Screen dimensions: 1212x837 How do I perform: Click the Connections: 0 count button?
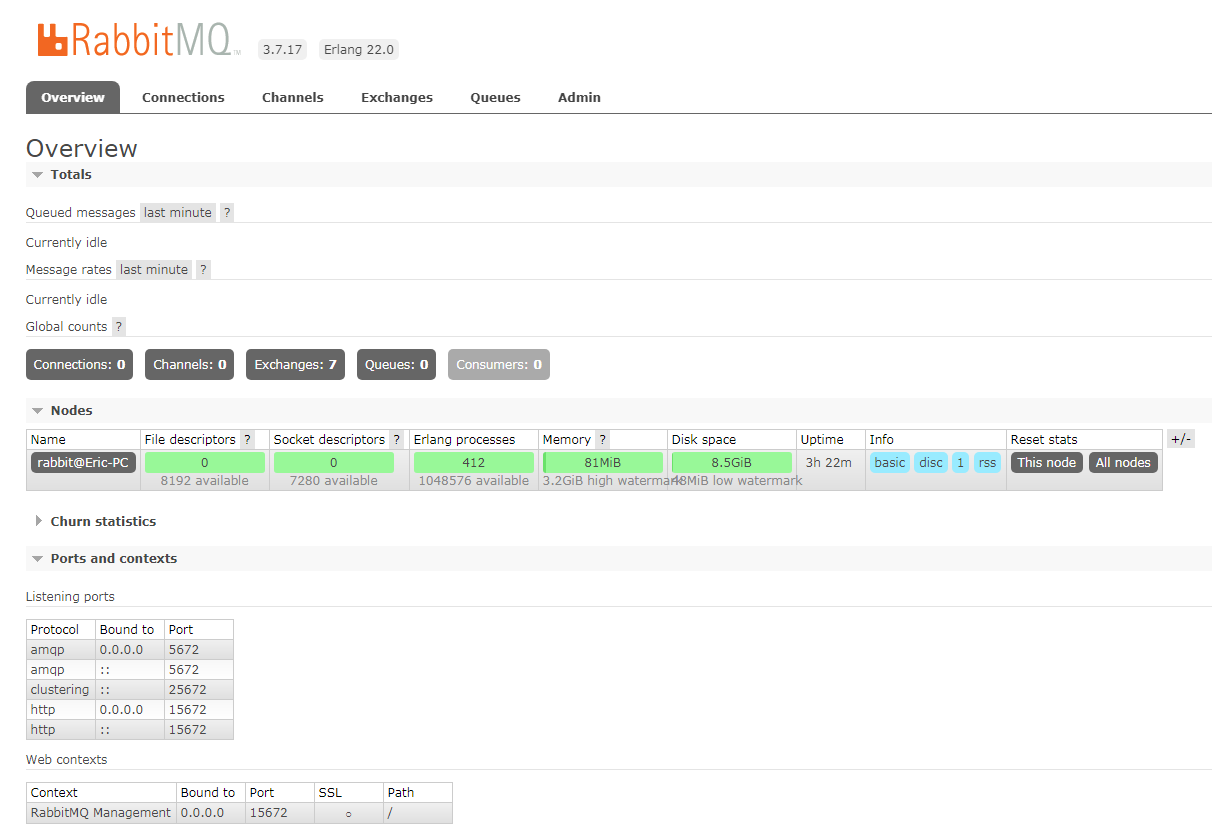click(x=80, y=365)
